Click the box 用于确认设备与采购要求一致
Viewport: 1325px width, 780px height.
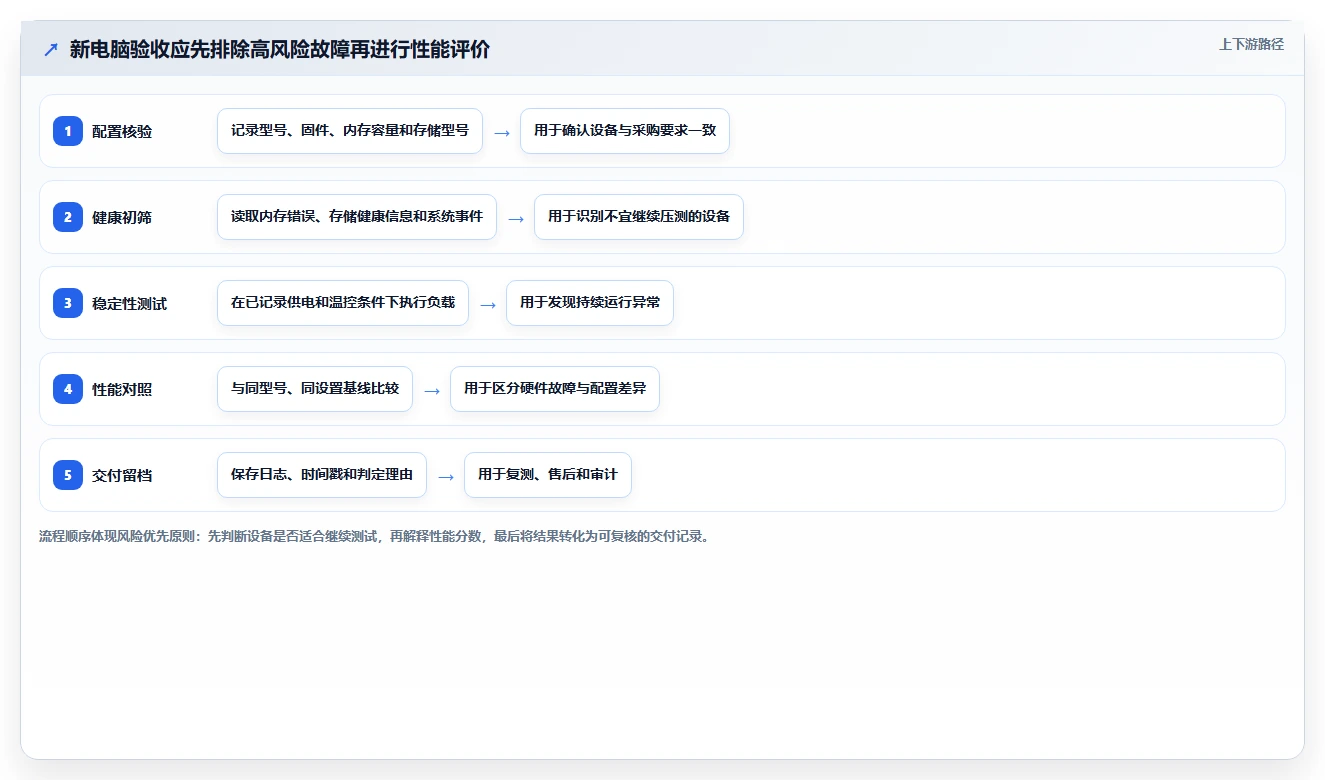pyautogui.click(x=625, y=131)
